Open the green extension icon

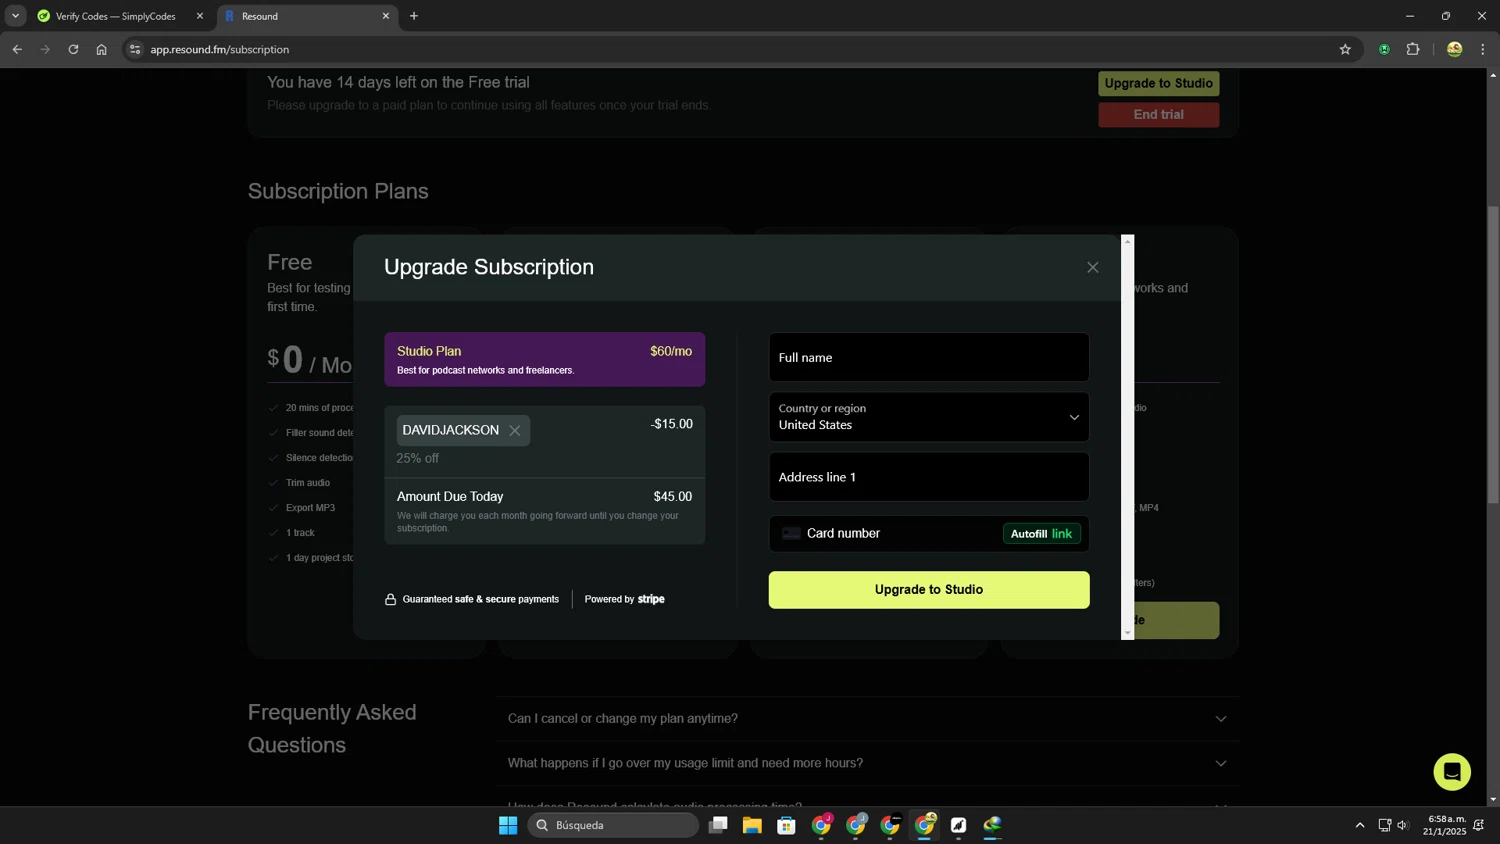[1384, 49]
